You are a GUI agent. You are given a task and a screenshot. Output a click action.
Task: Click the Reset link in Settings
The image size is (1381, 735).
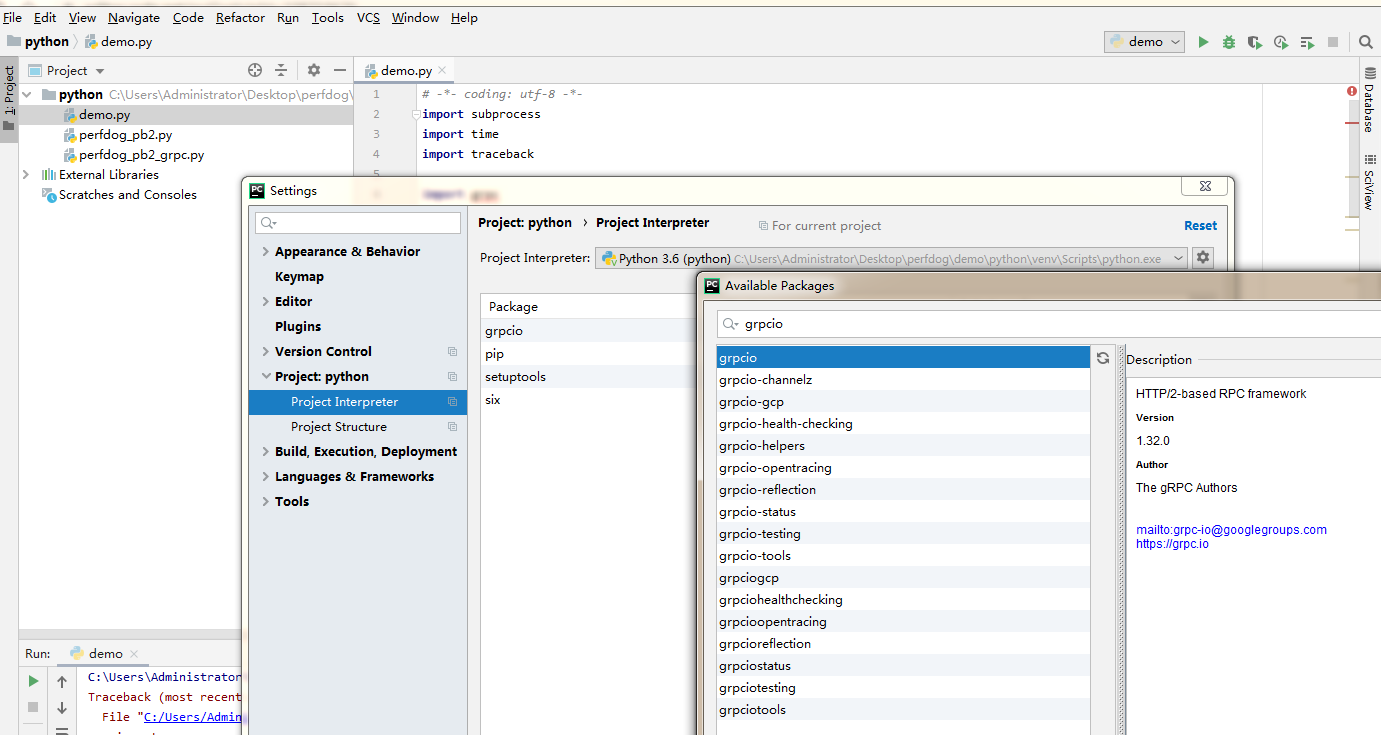point(1200,225)
